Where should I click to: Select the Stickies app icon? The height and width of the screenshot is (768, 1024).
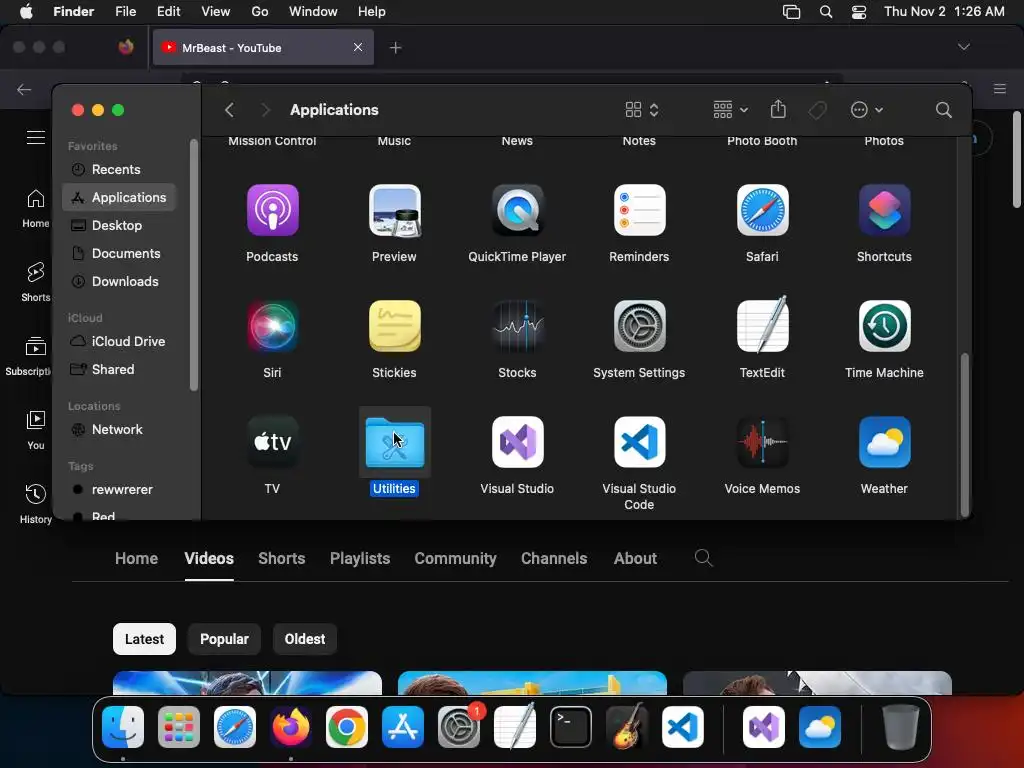[x=394, y=326]
